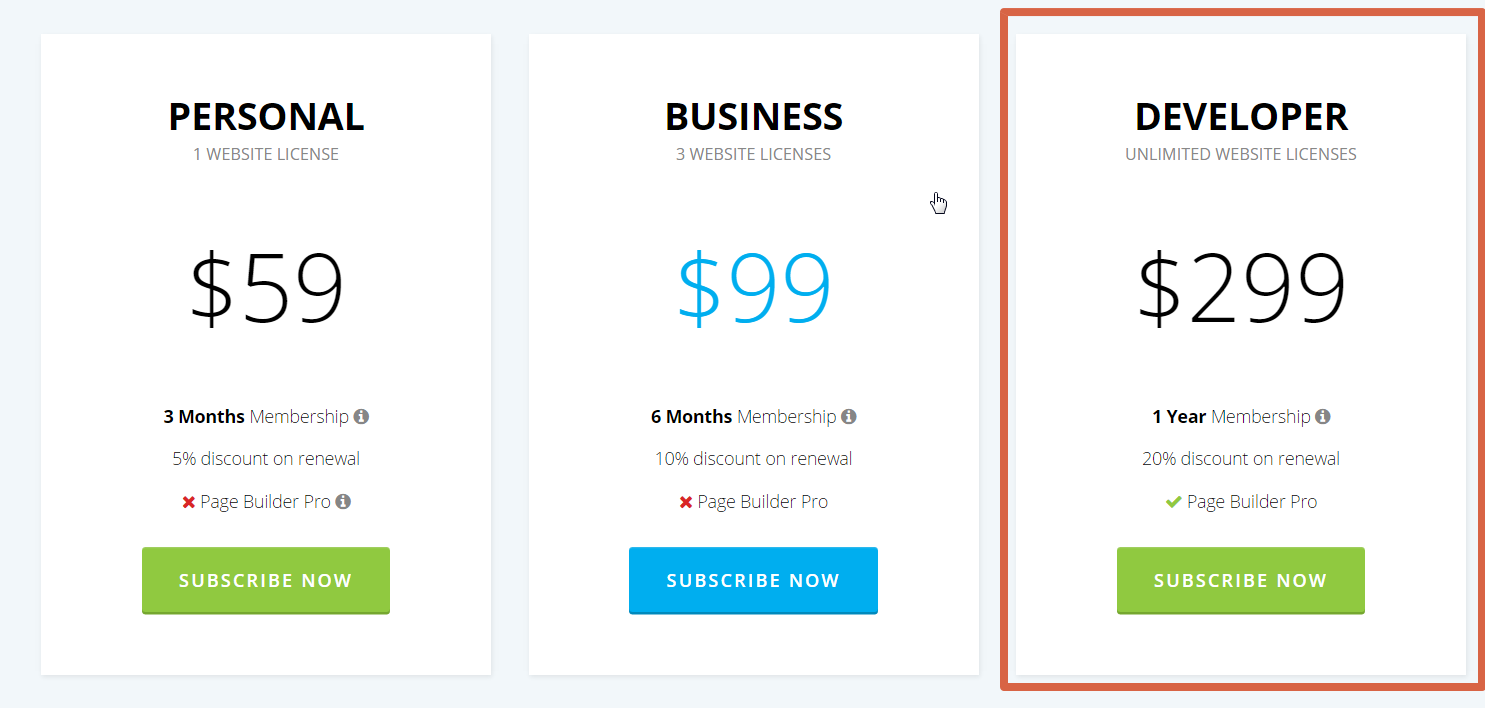Click red X icon in Business plan
This screenshot has width=1485, height=708.
pos(686,502)
